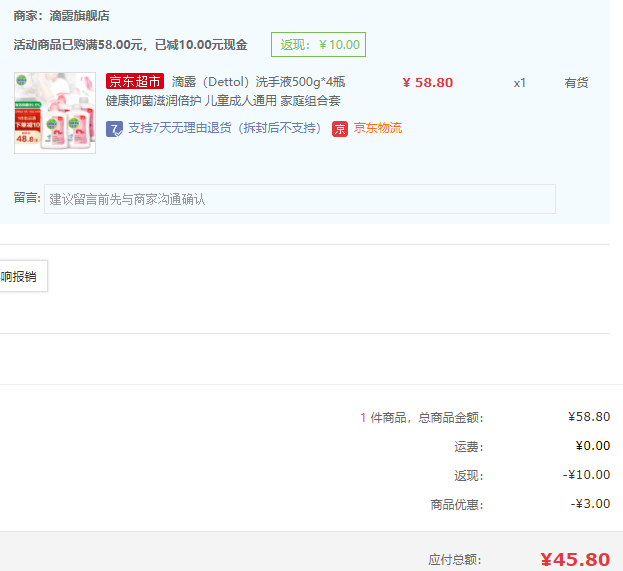Open the Dettol hand soap product thumbnail
This screenshot has height=571, width=623.
tap(55, 113)
